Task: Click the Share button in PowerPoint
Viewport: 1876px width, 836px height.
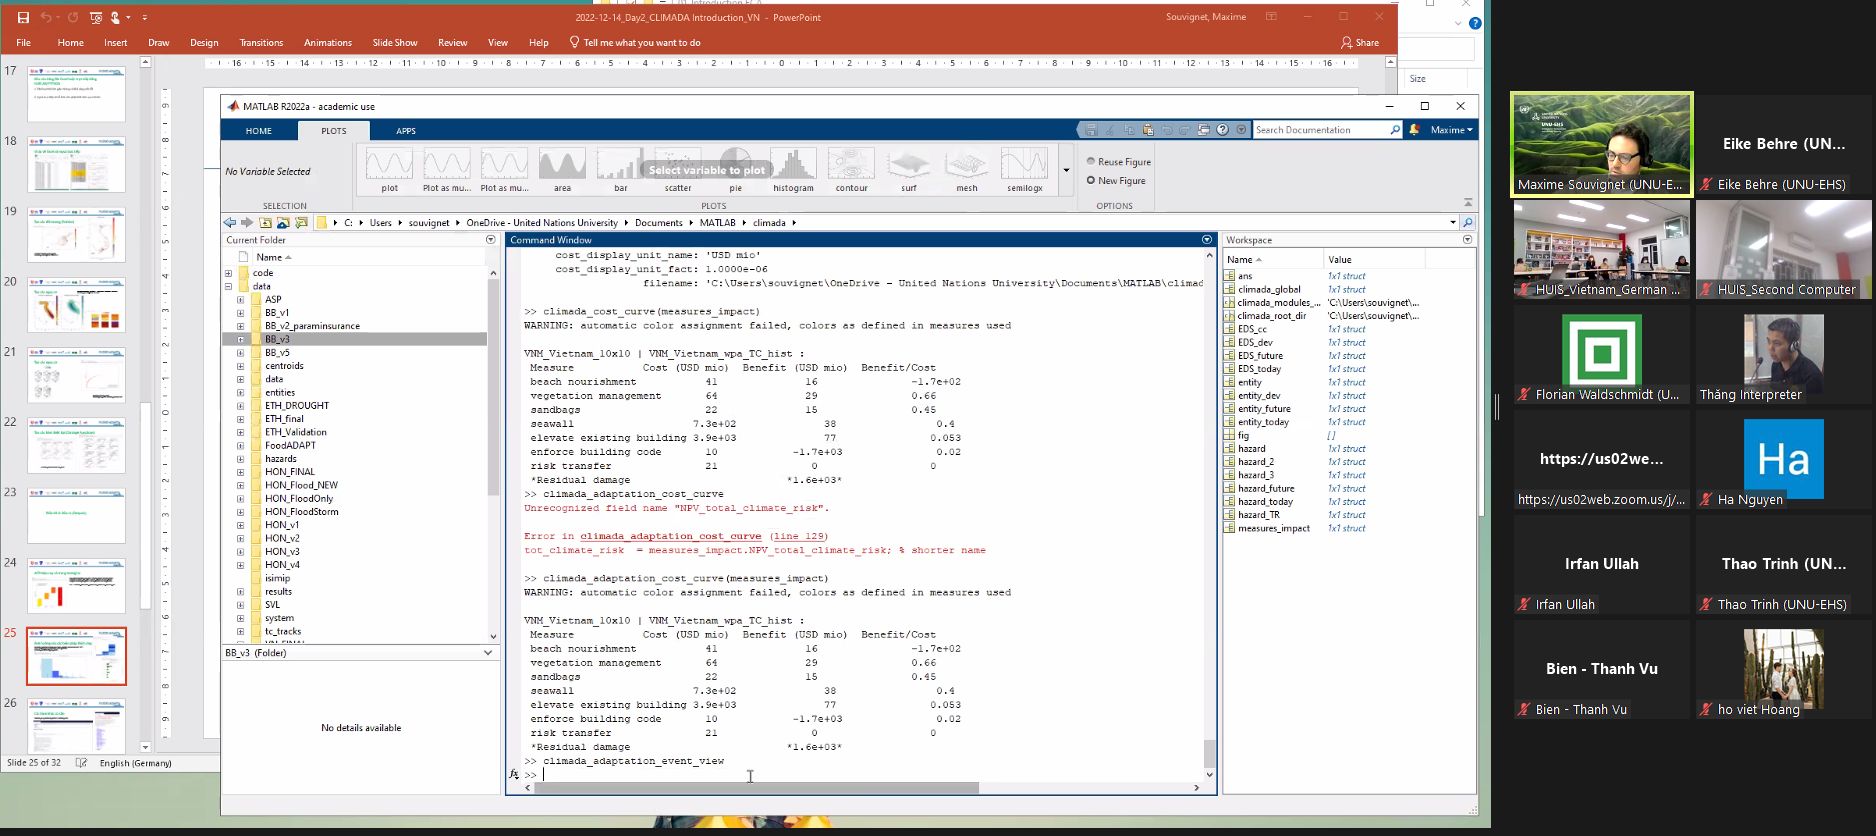Action: [1360, 43]
